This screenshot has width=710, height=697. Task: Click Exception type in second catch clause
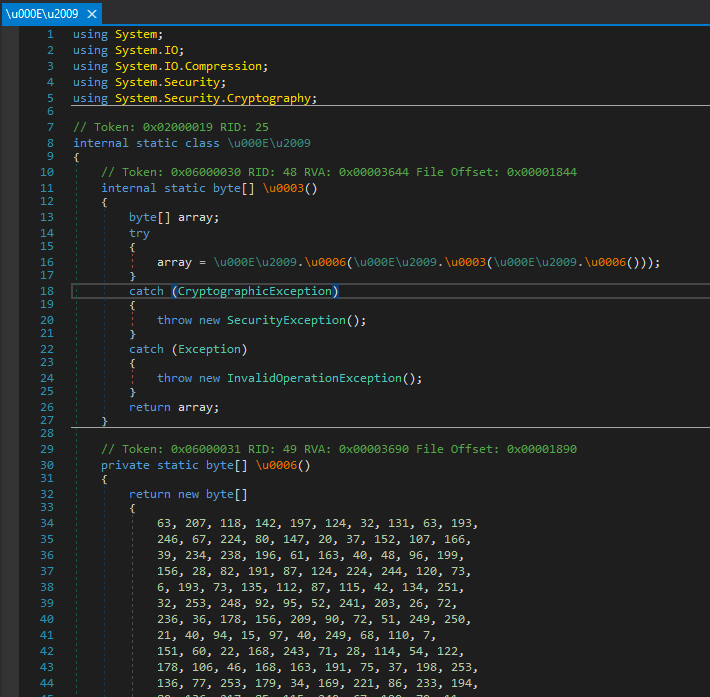(209, 349)
